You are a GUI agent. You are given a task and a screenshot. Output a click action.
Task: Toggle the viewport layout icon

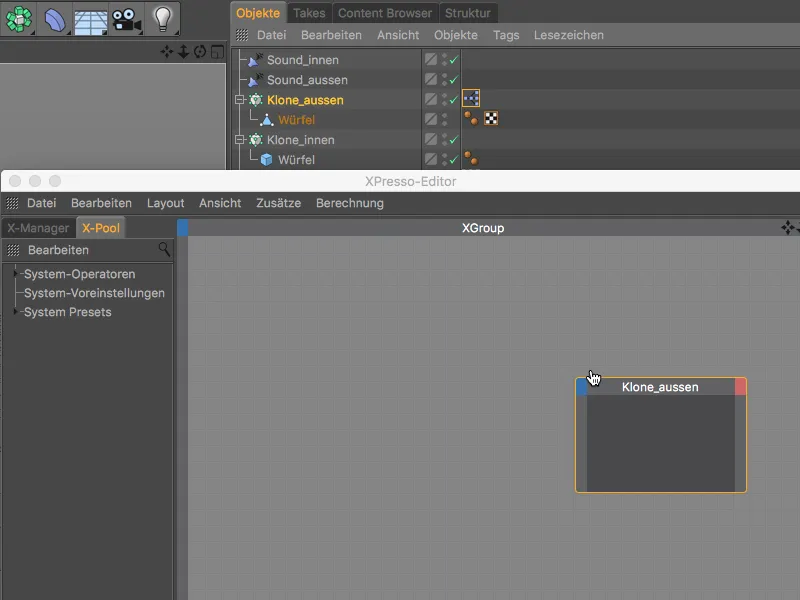217,52
